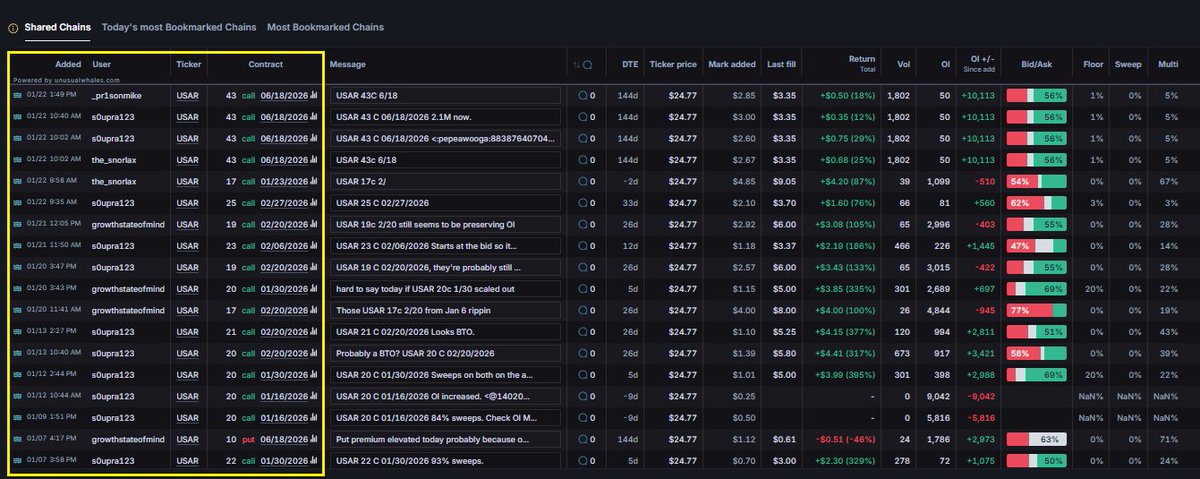This screenshot has width=1200, height=479.
Task: Click the 01/23/2026 contract date link
Action: coord(284,180)
